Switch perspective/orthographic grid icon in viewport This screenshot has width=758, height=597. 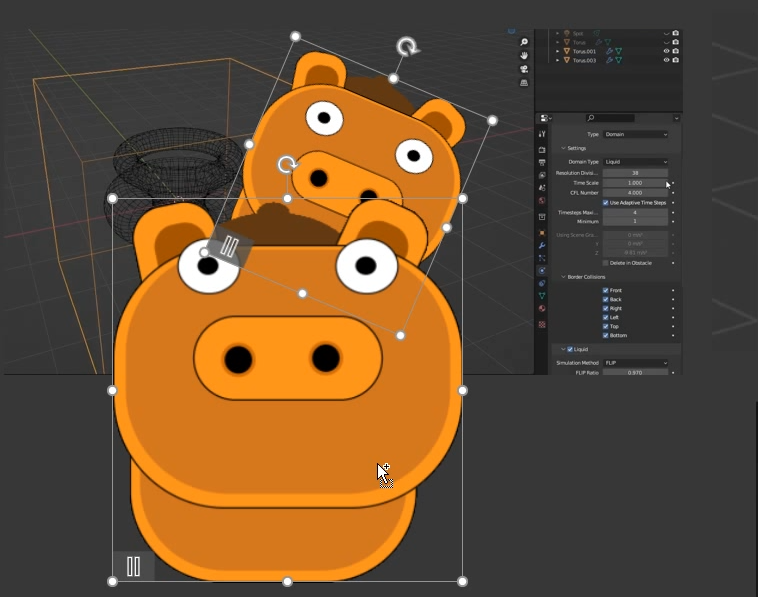point(524,83)
